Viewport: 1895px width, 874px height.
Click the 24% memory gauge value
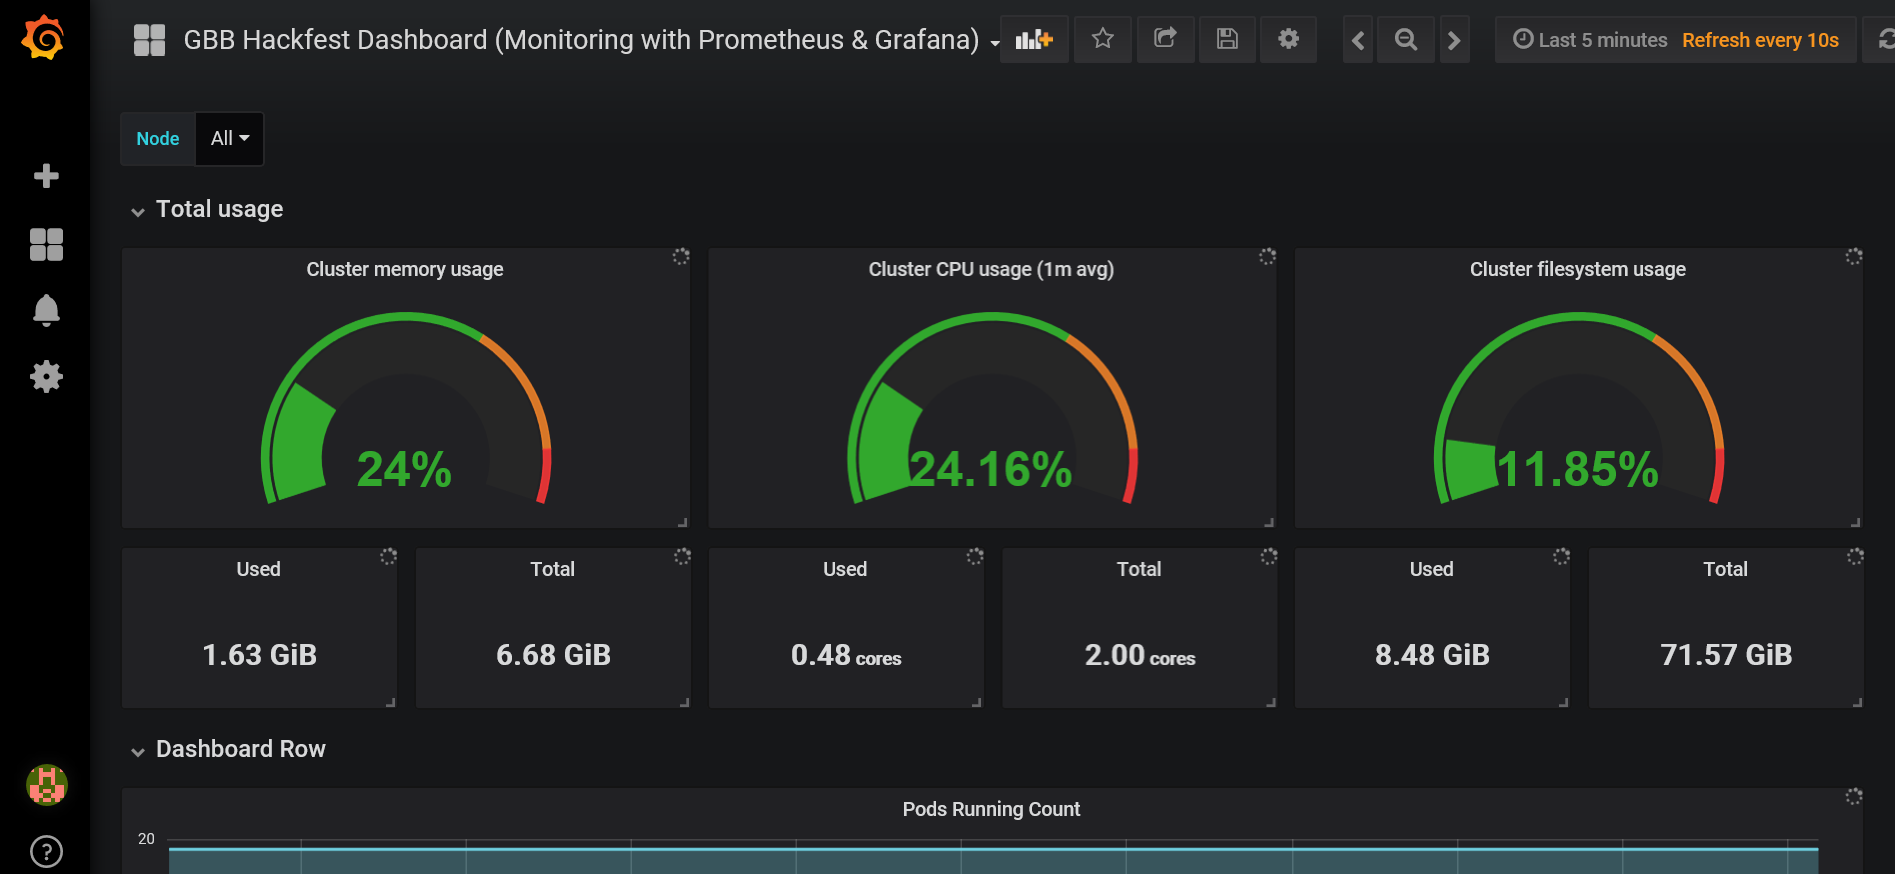coord(405,469)
